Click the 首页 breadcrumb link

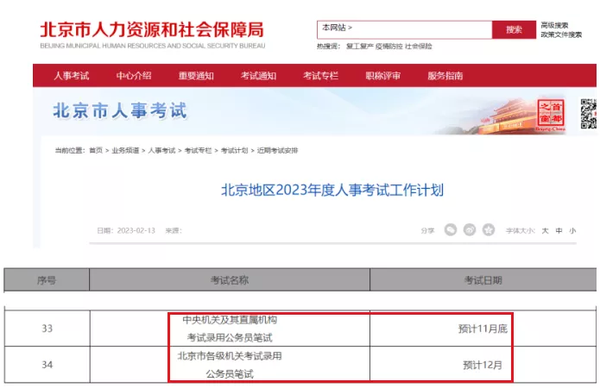tap(96, 150)
